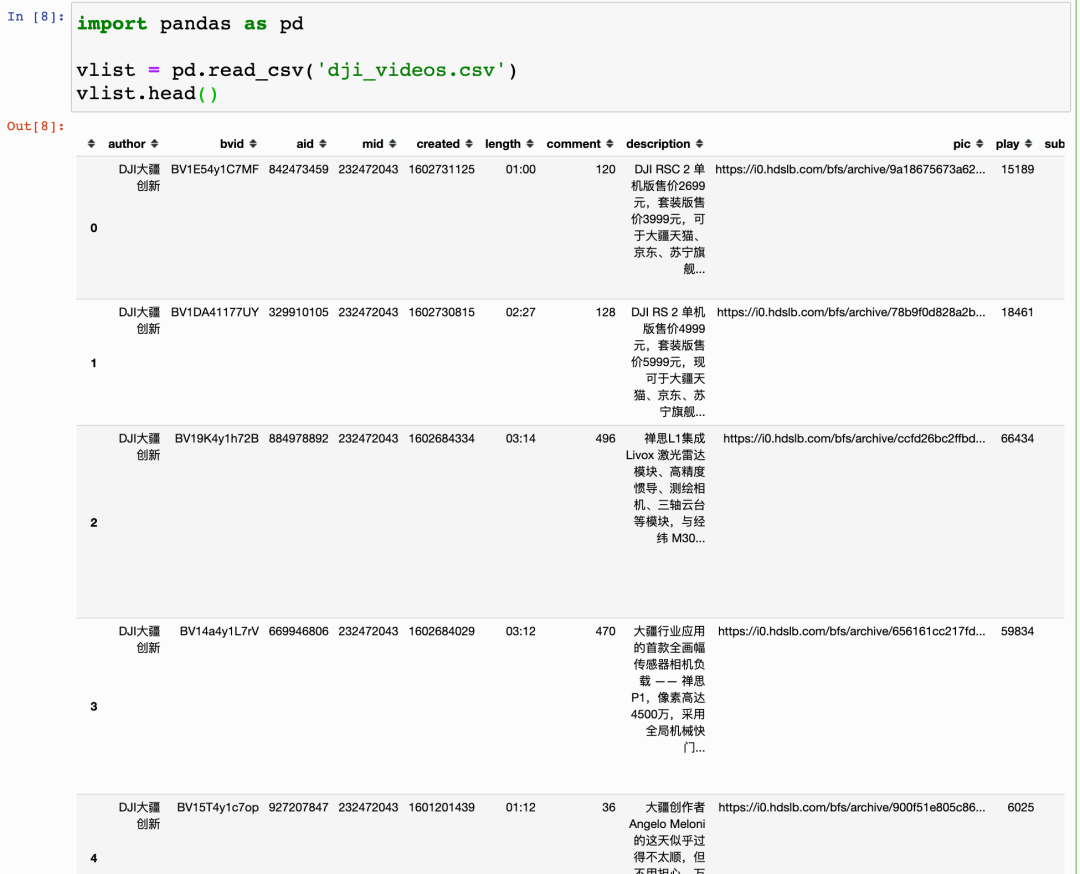Click row index 2 label

(x=94, y=523)
